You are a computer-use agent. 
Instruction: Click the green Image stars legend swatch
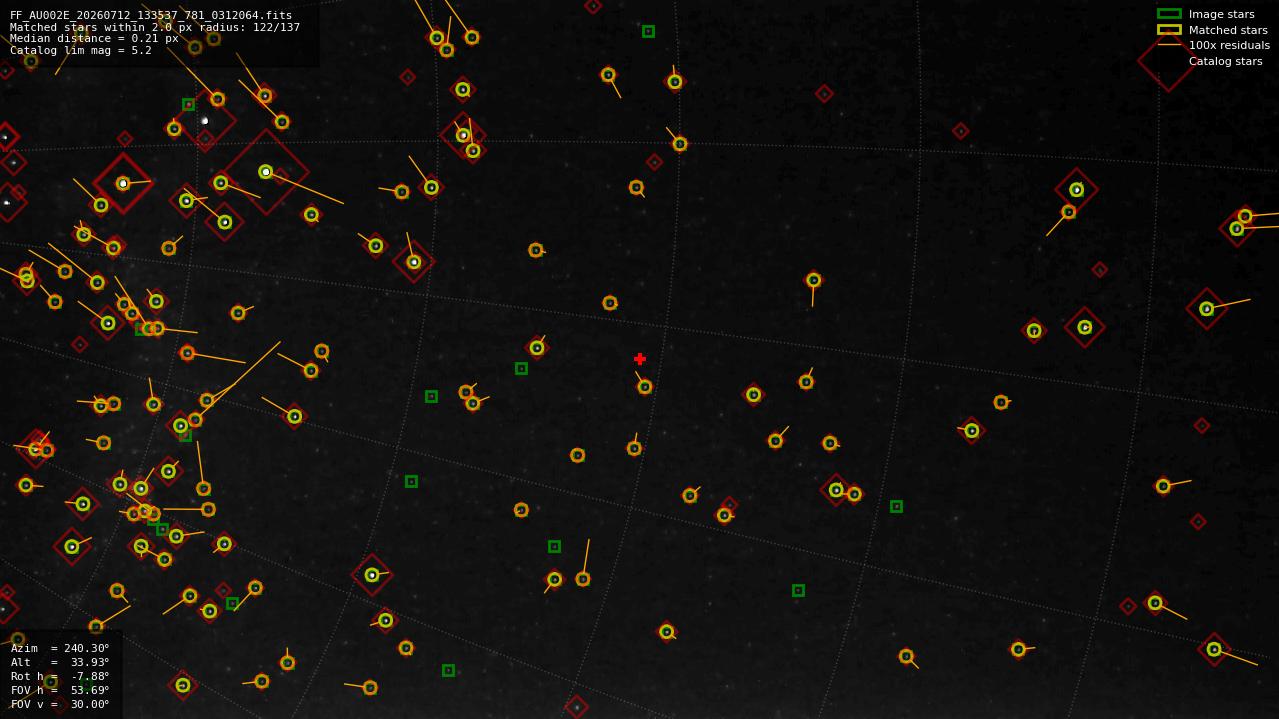[x=1169, y=14]
